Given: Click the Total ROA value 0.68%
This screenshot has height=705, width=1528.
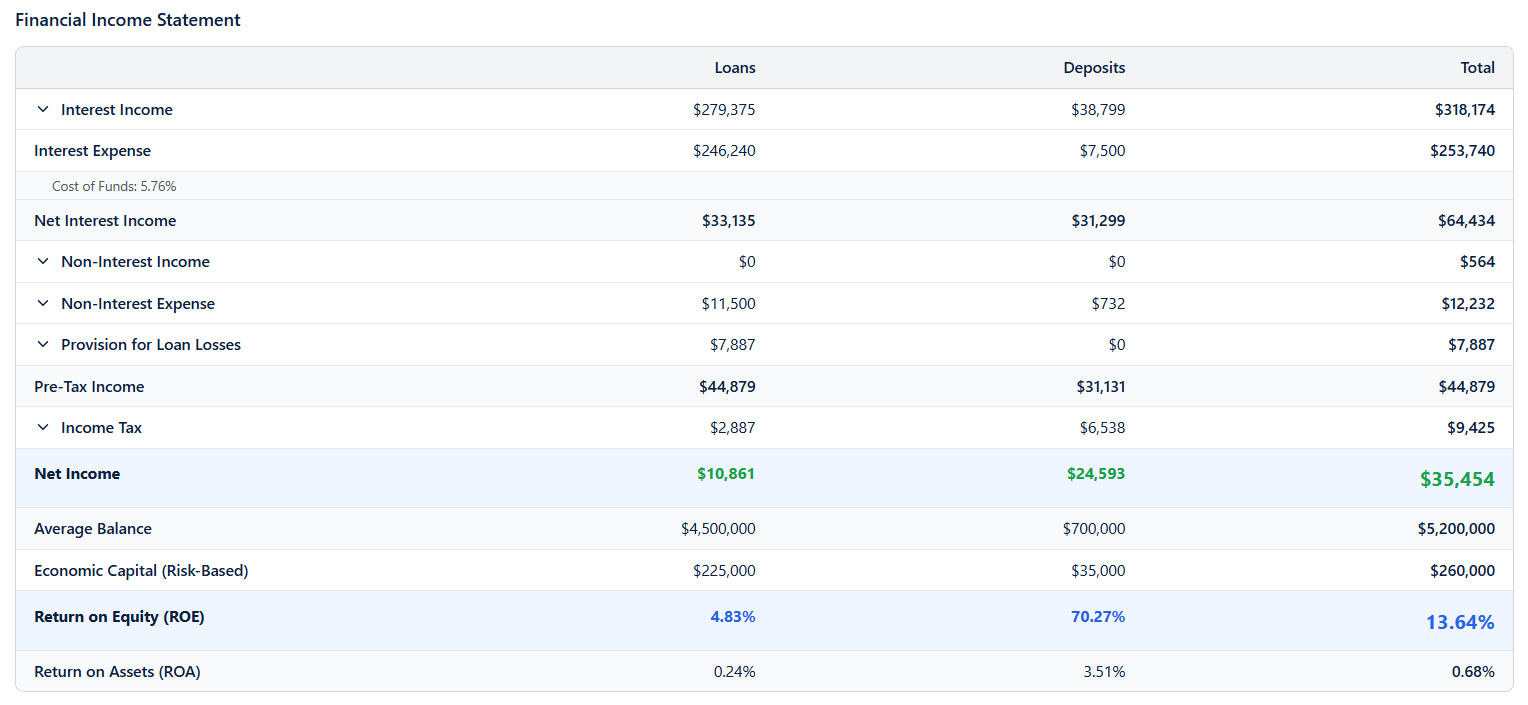Looking at the screenshot, I should coord(1473,672).
